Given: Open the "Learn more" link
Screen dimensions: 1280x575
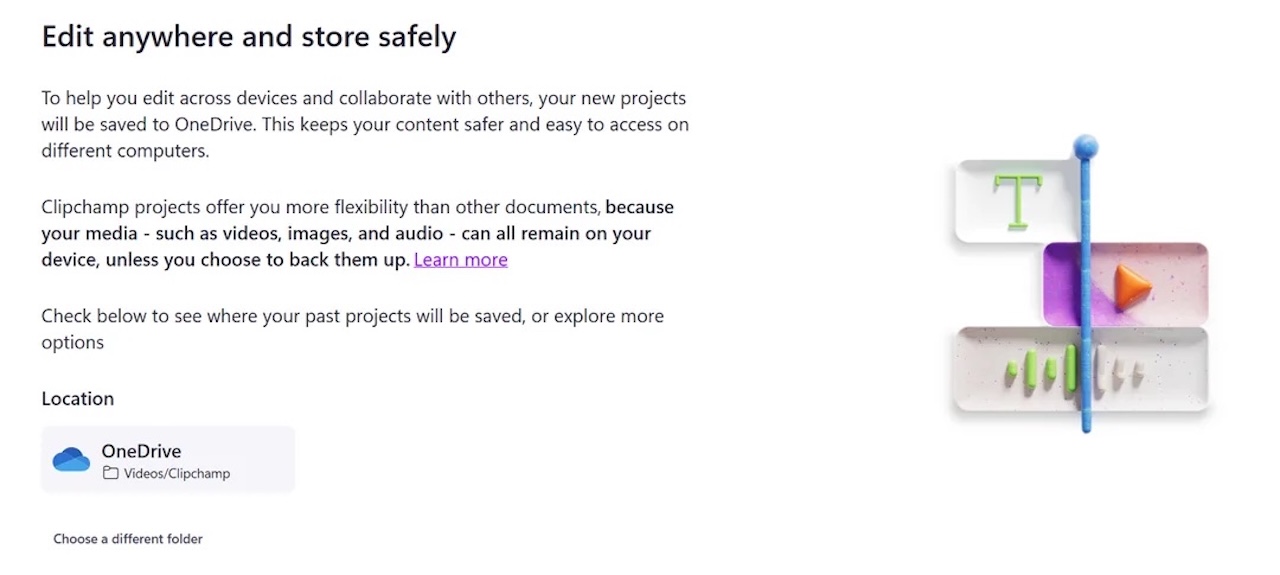Looking at the screenshot, I should pyautogui.click(x=460, y=260).
